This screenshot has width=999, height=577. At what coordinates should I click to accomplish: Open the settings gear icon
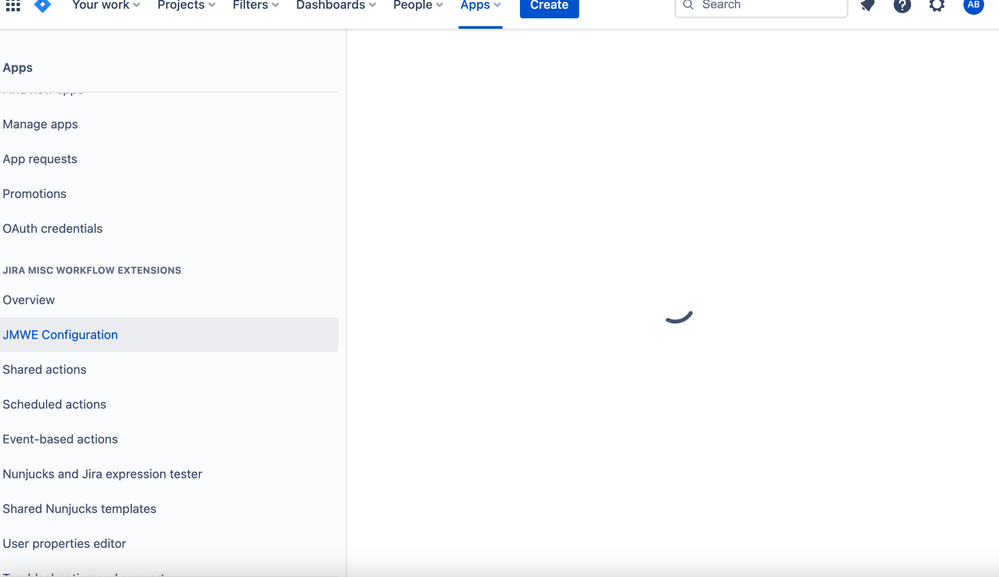(937, 6)
